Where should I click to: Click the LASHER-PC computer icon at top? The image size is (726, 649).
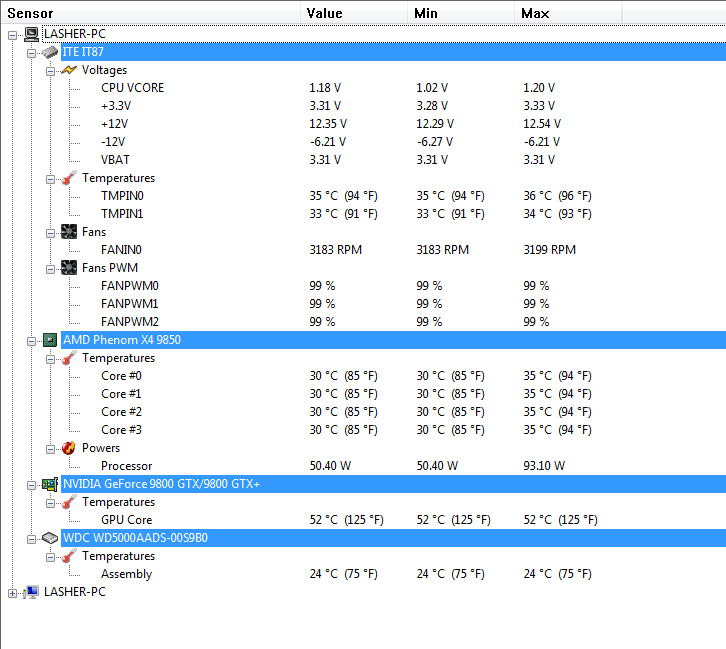[31, 34]
